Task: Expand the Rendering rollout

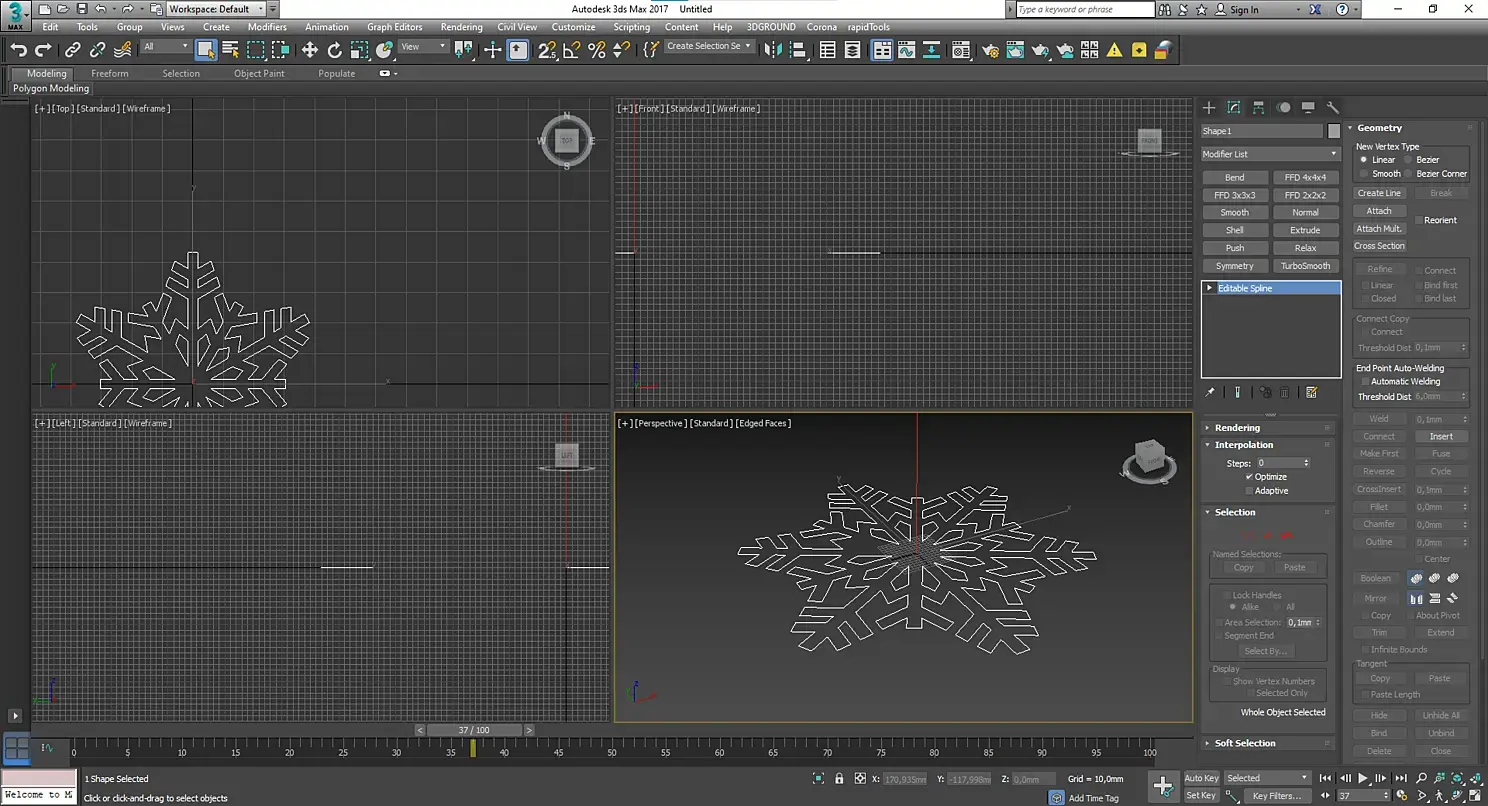Action: pos(1237,428)
